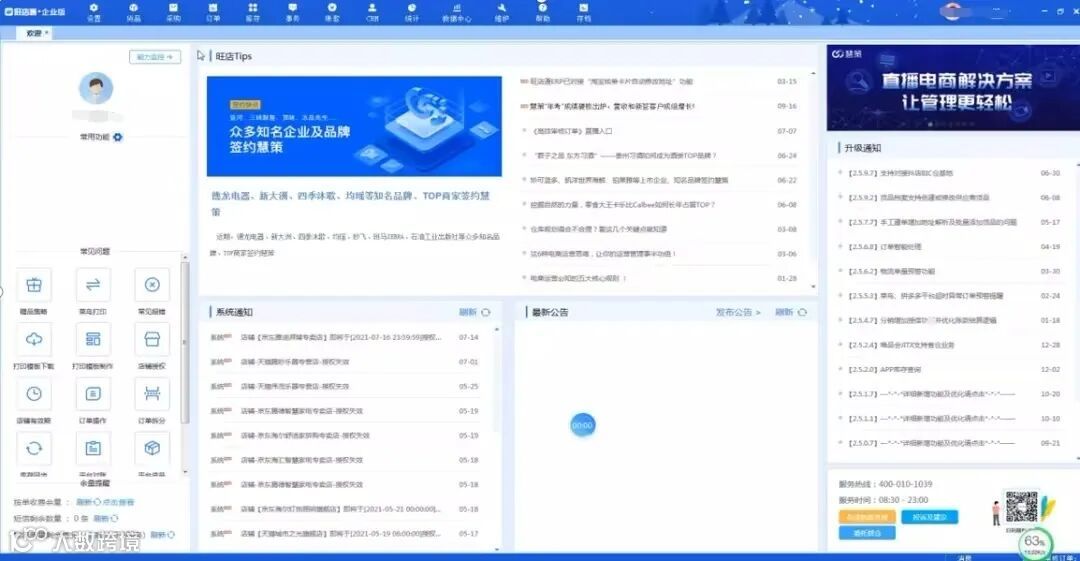
Task: Open the 店铺有效期 clock shortcut
Action: point(34,394)
